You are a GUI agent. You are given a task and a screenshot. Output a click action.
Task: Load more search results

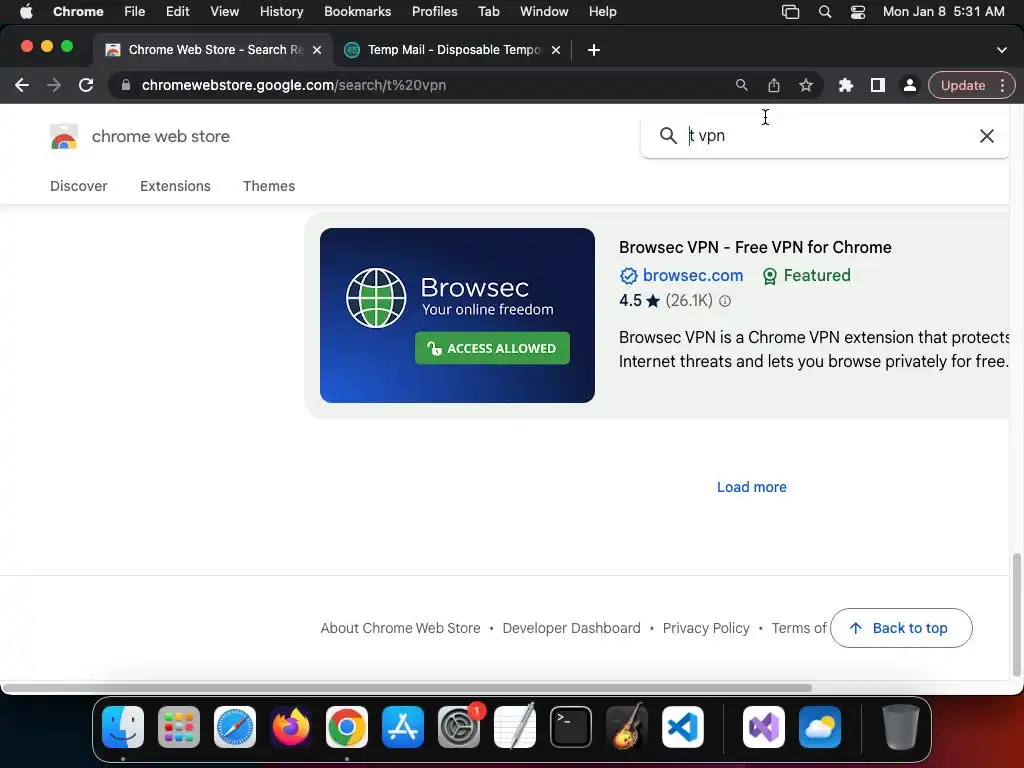click(x=752, y=487)
